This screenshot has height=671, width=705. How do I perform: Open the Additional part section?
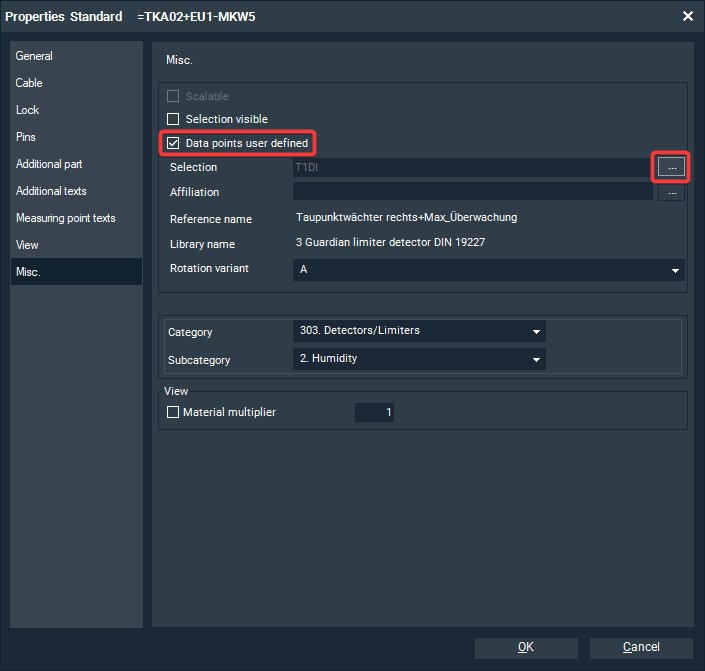(49, 164)
